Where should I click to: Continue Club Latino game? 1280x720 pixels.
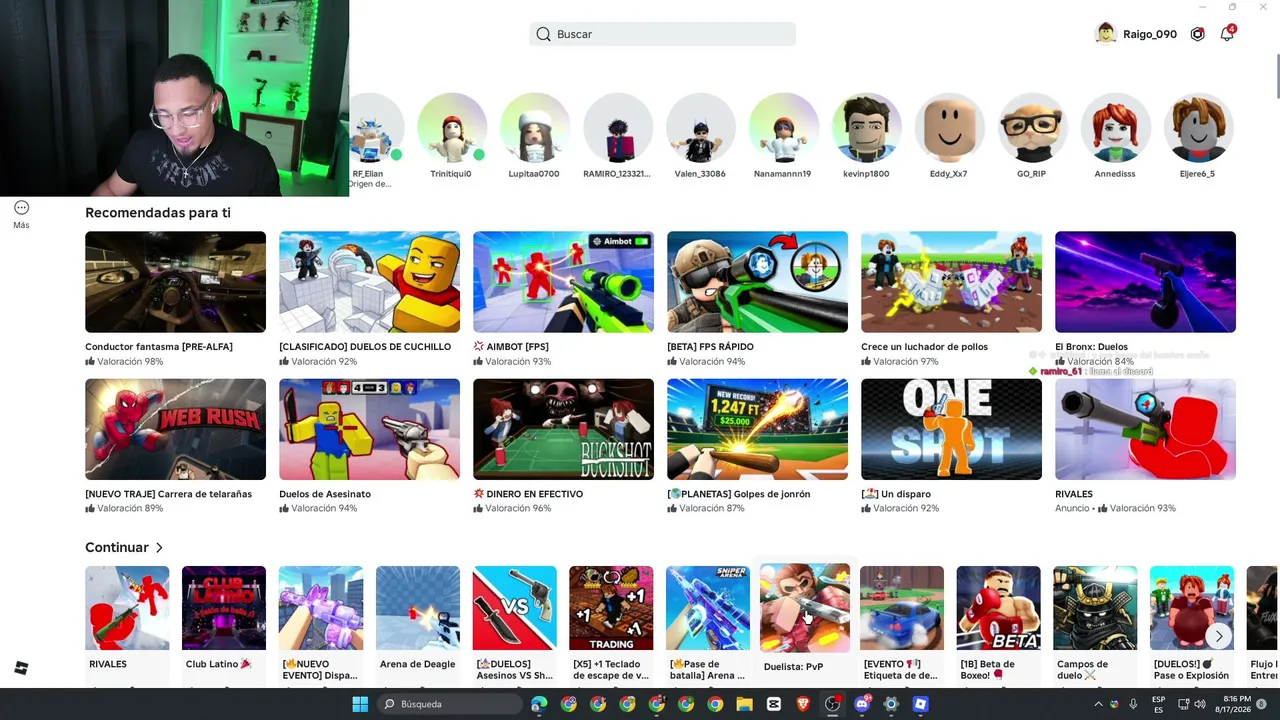pyautogui.click(x=224, y=608)
